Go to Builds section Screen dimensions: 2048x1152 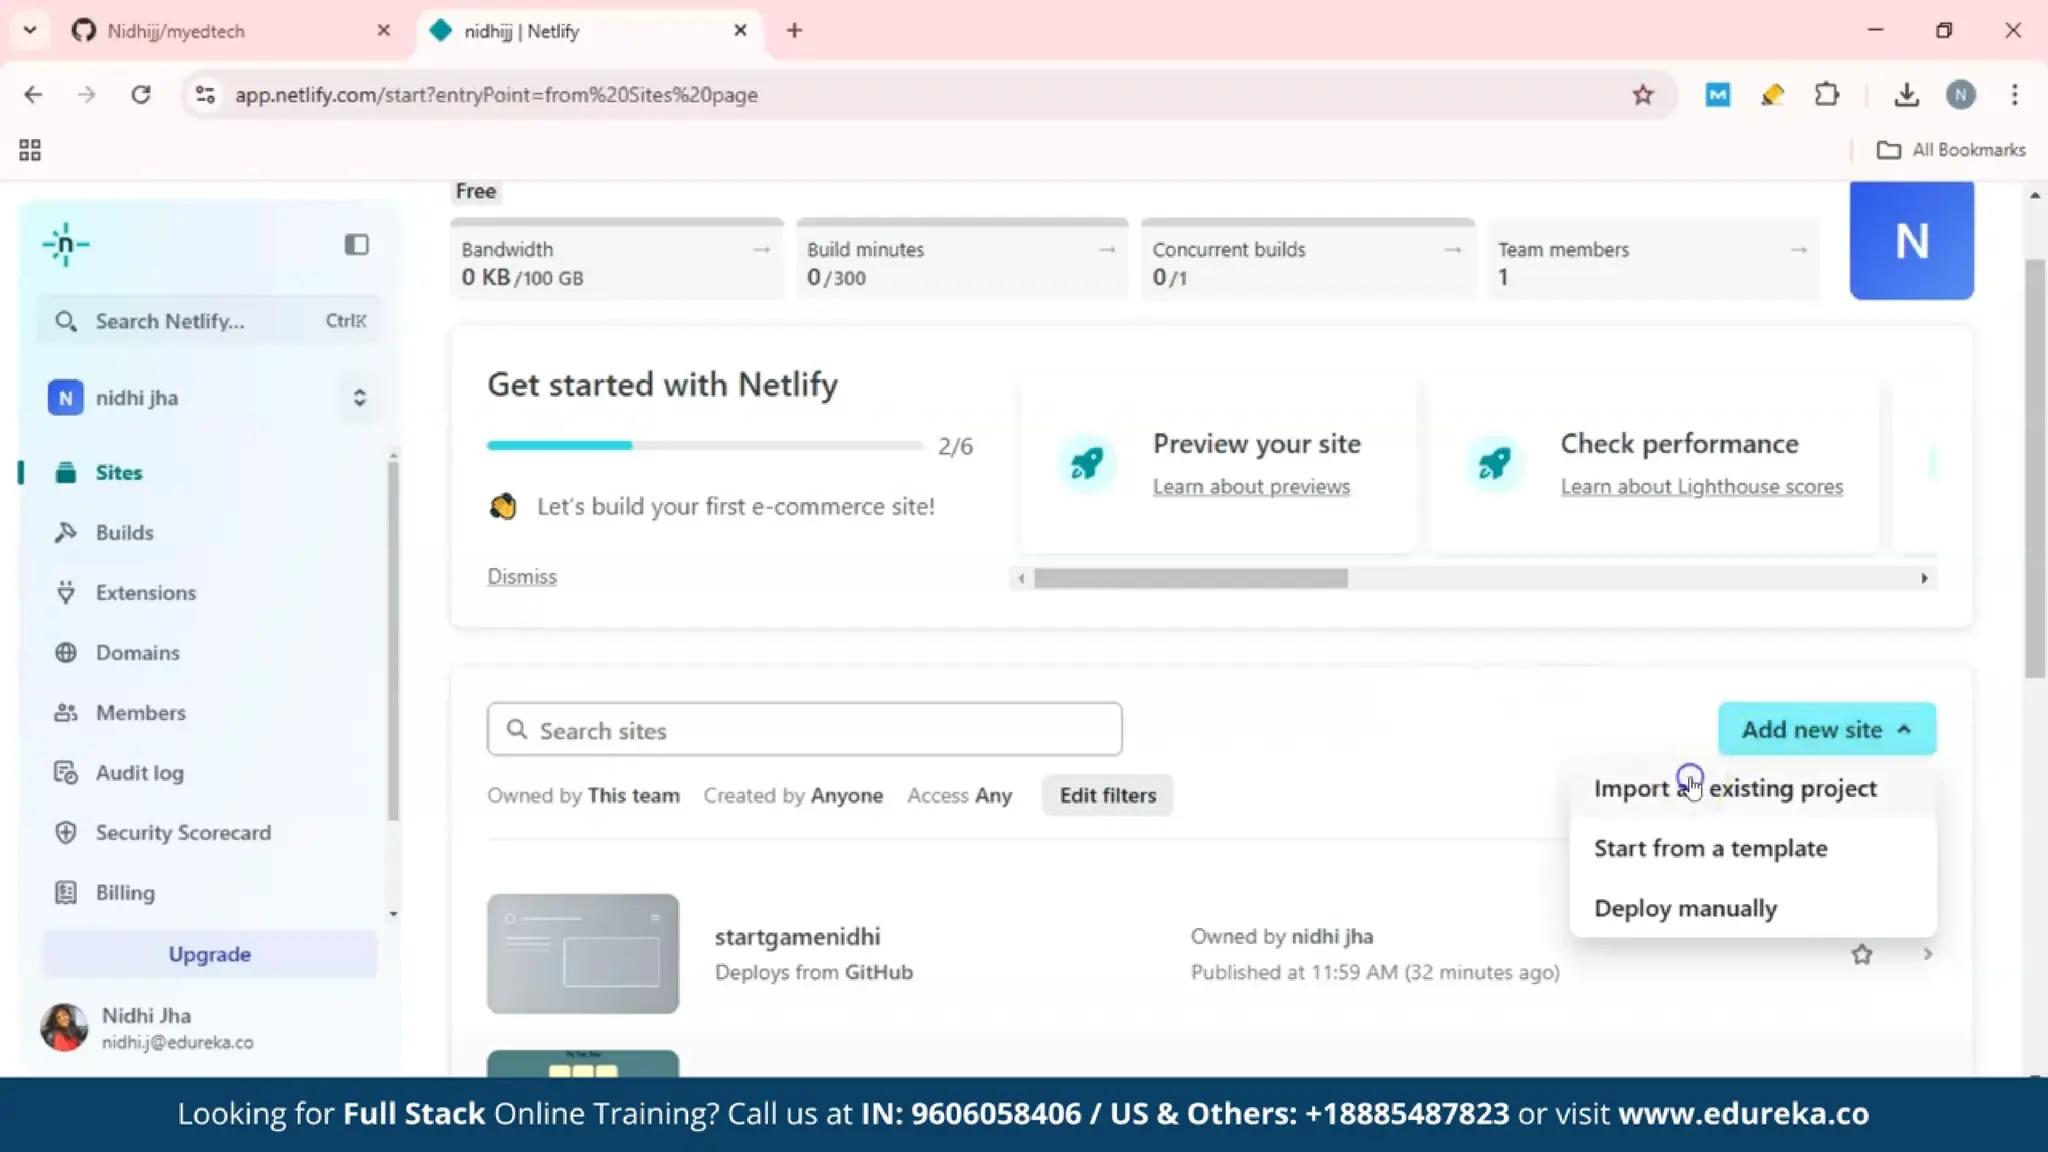124,532
